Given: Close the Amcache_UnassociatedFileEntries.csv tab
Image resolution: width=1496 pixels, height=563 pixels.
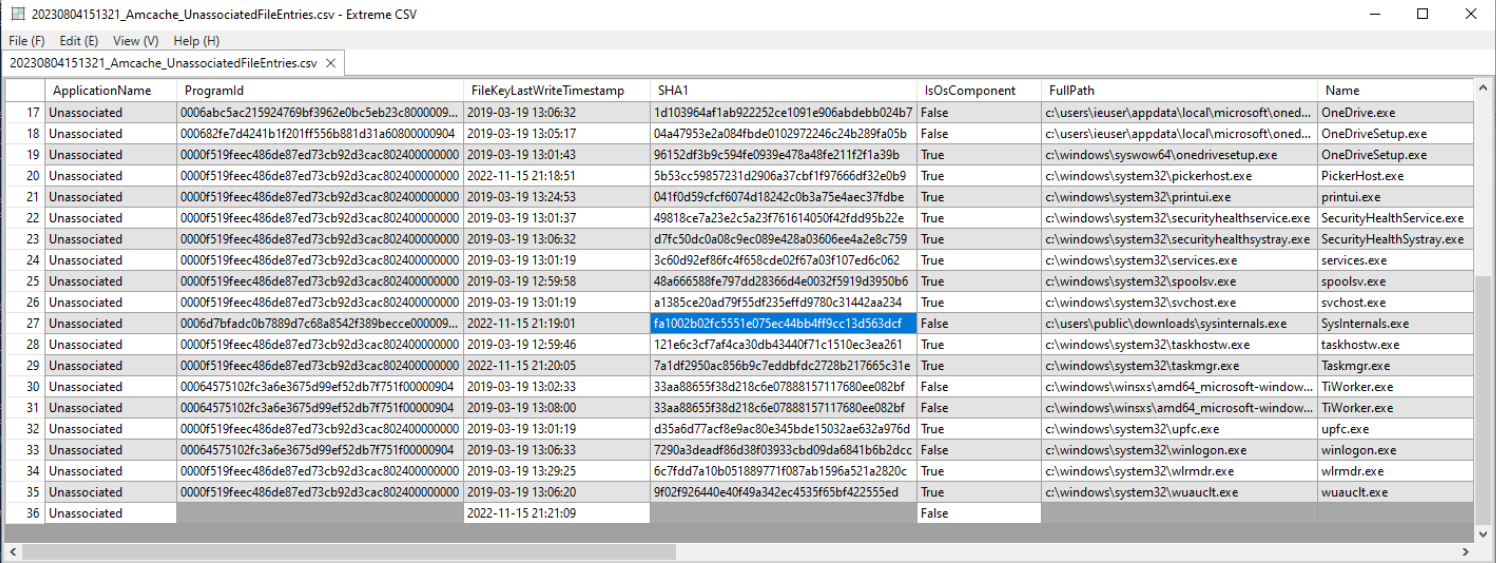Looking at the screenshot, I should tap(330, 63).
